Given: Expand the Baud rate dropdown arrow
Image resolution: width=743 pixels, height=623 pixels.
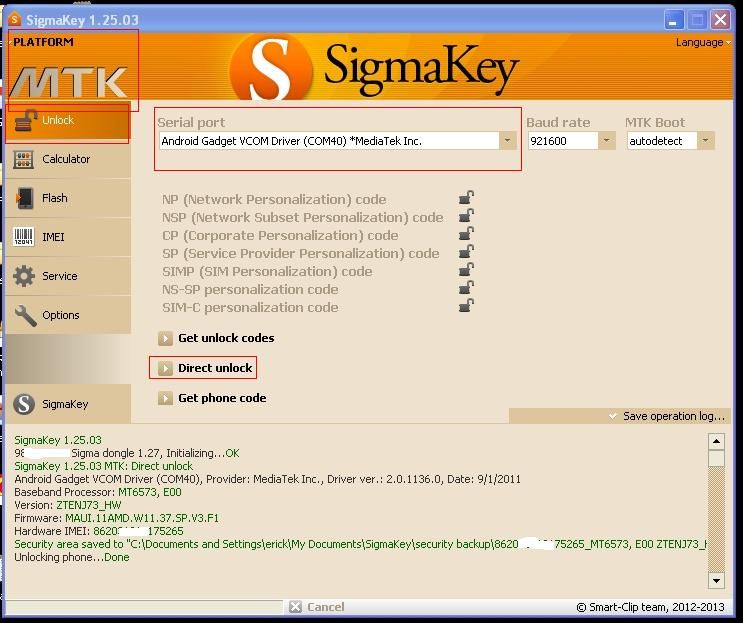Looking at the screenshot, I should 606,141.
